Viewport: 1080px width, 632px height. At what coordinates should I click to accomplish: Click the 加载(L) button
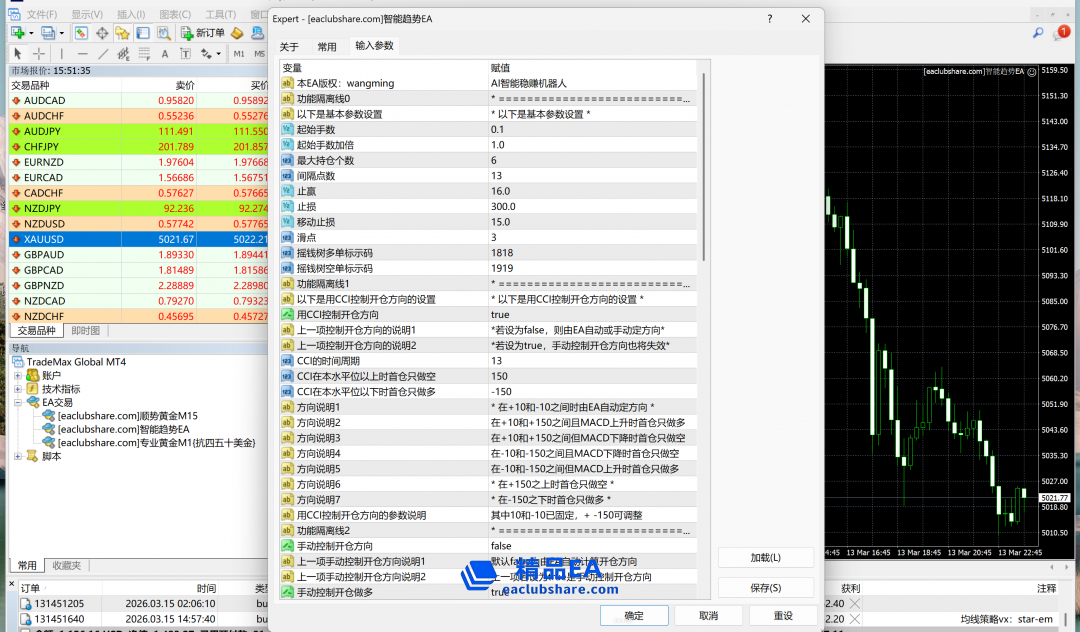(x=765, y=557)
